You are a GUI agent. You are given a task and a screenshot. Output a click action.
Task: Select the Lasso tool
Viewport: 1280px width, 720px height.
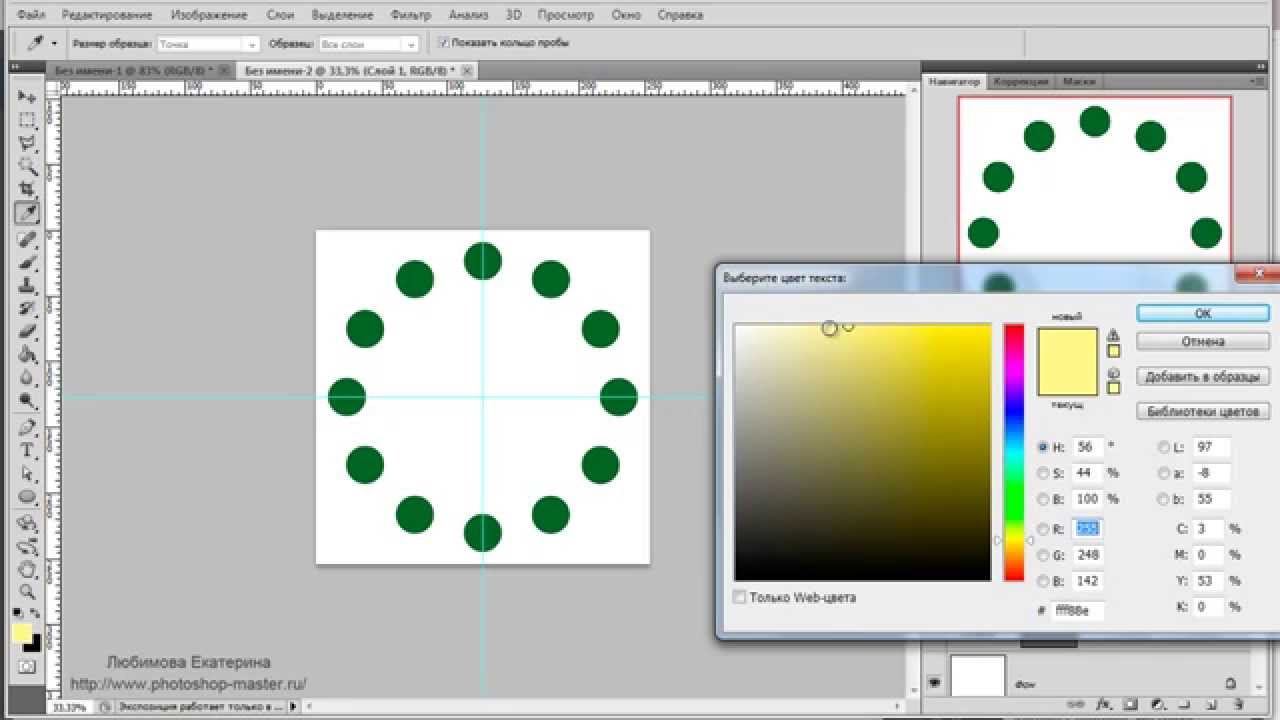[x=27, y=143]
